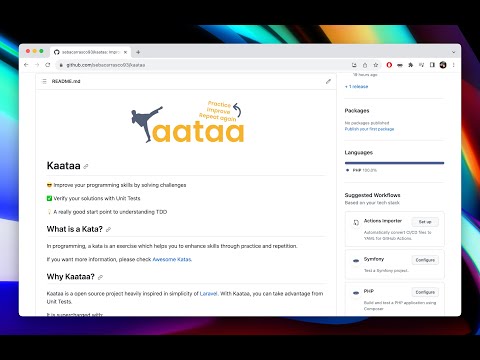Click the Kaataa logo image in the README
Screen dimensions: 480x360
(x=187, y=122)
